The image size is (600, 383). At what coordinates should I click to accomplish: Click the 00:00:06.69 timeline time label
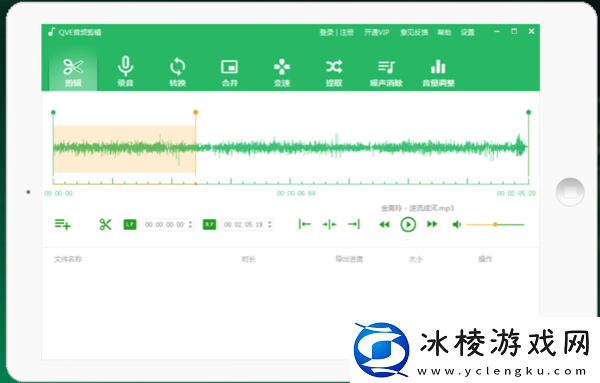tap(296, 193)
